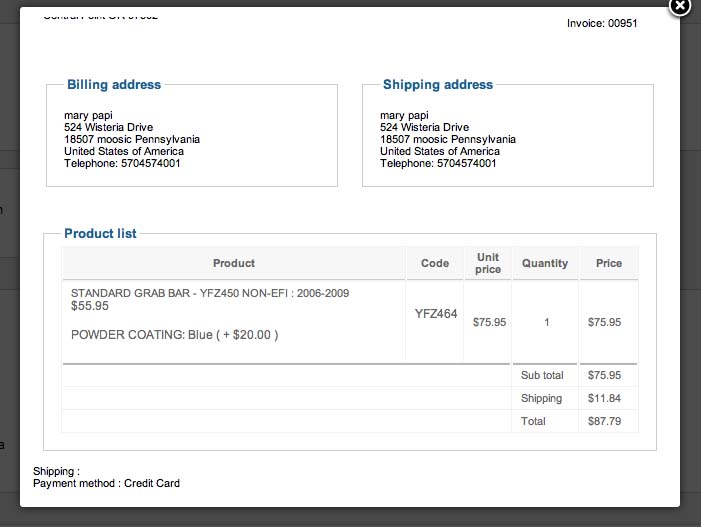Click the billing address telephone number
Screen dimensions: 701x527
122,164
